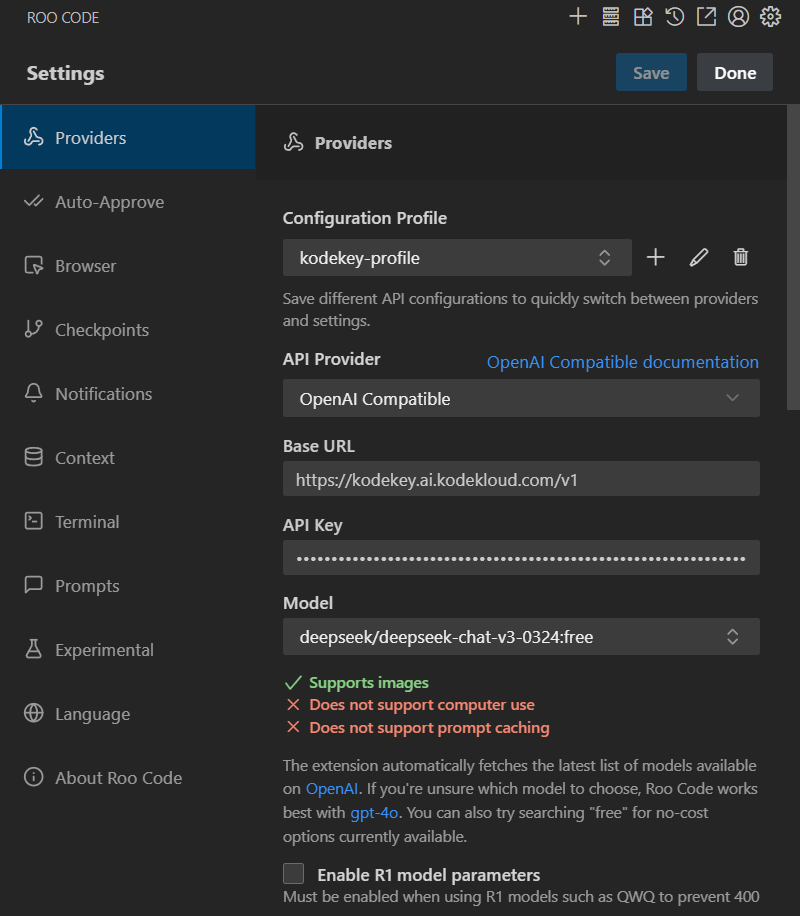Click the settings gear icon
Screen dimensions: 800x916
(770, 16)
